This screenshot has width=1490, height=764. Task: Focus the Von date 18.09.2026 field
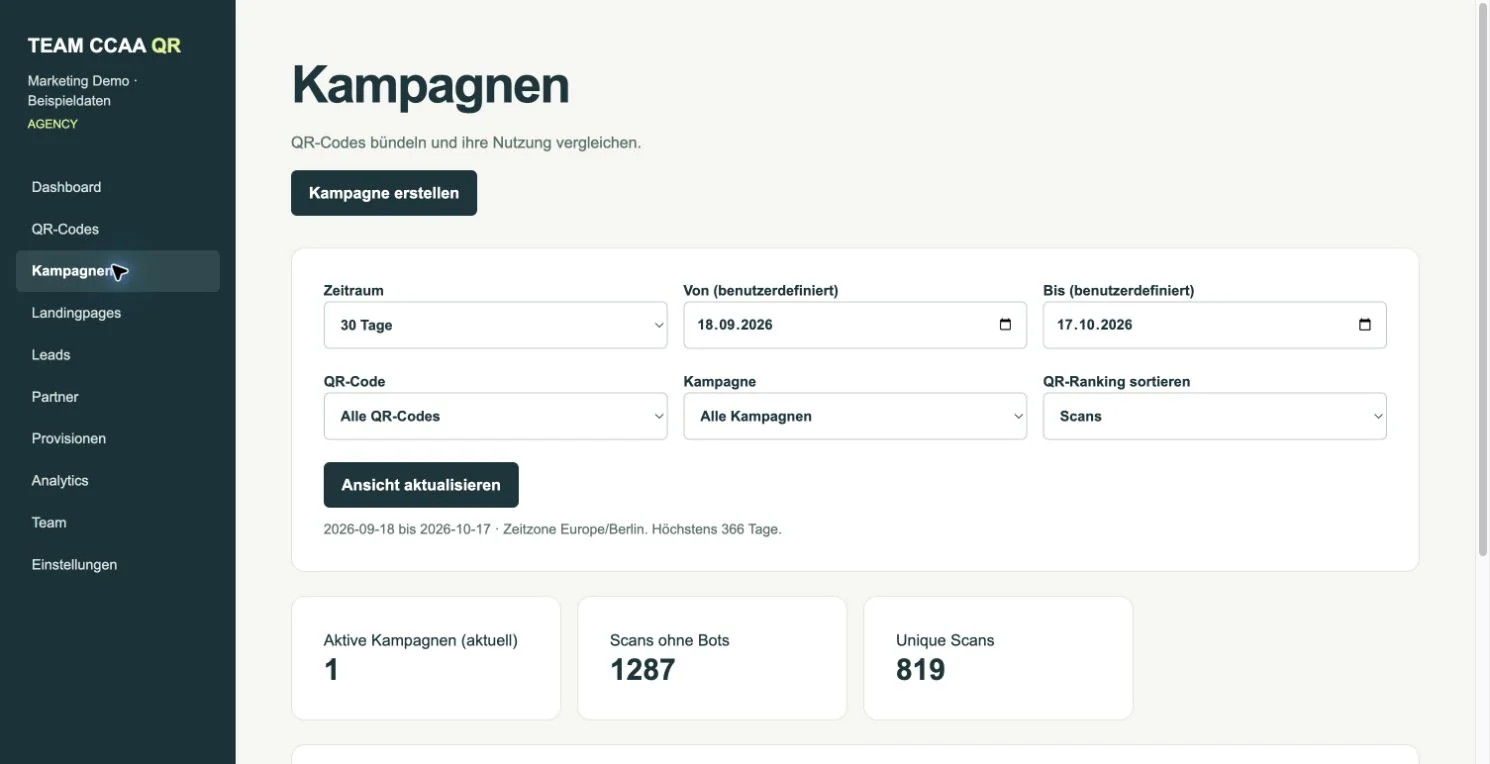click(x=855, y=325)
